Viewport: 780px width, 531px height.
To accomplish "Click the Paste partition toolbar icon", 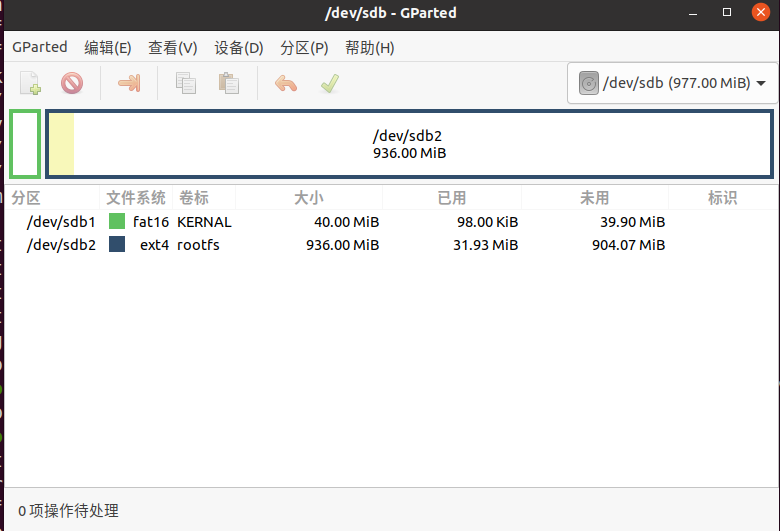I will pos(229,83).
